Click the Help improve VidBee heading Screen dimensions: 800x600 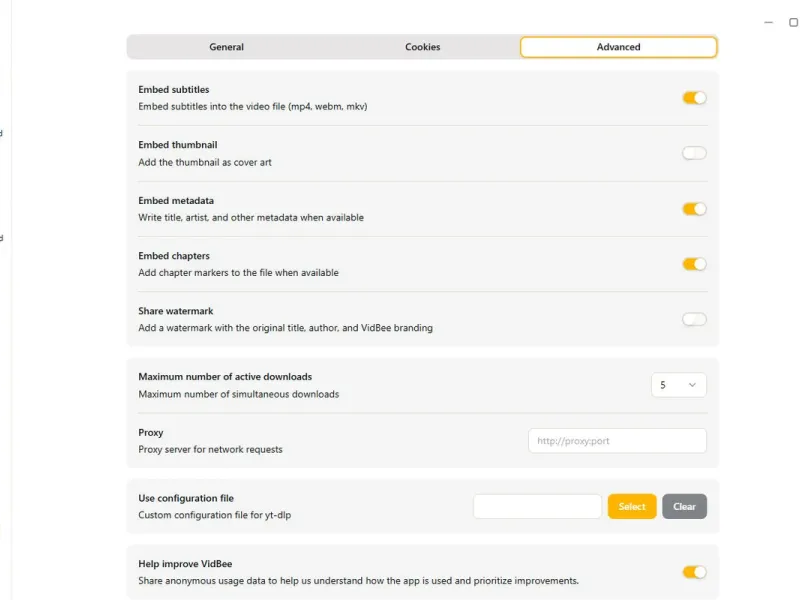point(185,564)
